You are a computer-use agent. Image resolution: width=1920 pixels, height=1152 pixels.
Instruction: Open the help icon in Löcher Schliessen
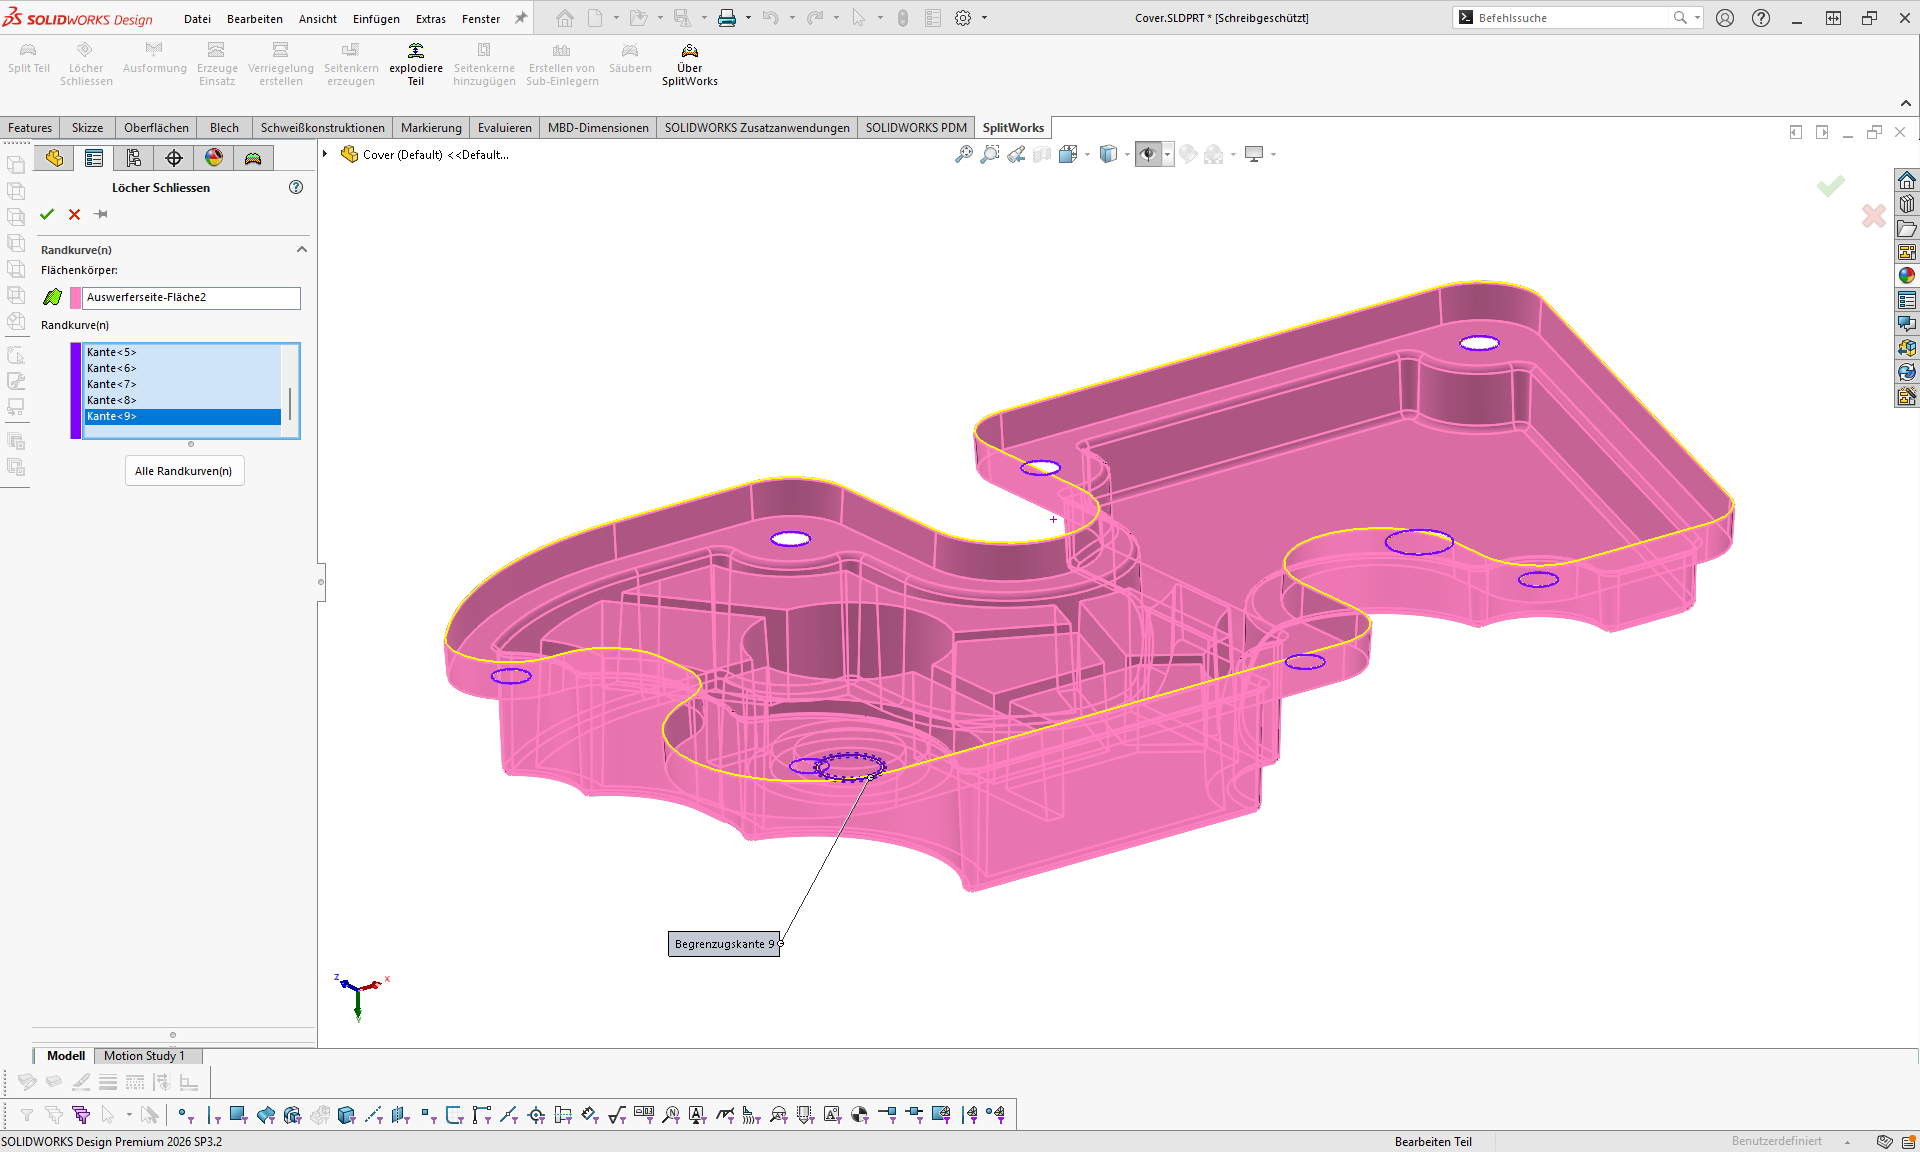click(296, 187)
